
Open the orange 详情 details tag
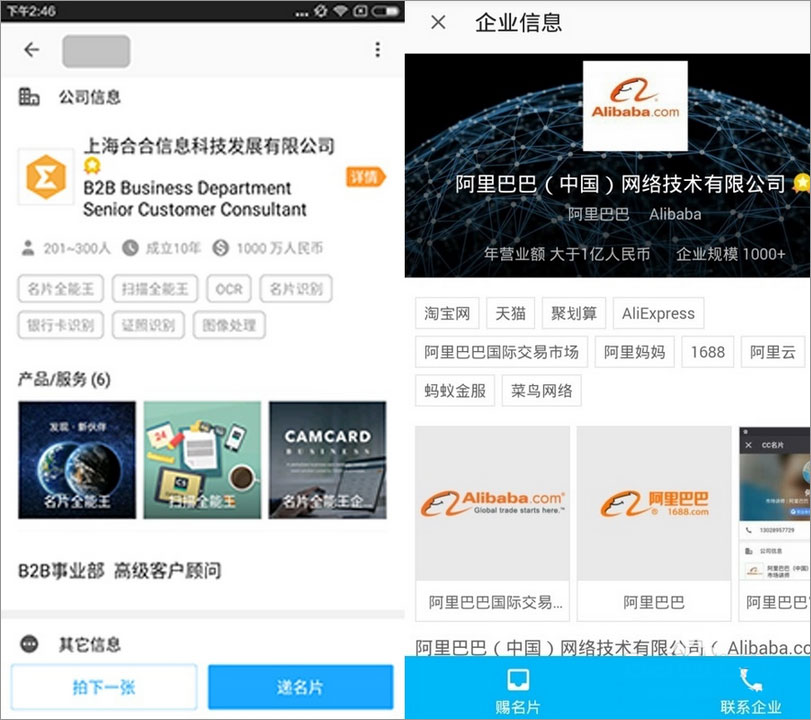[366, 177]
